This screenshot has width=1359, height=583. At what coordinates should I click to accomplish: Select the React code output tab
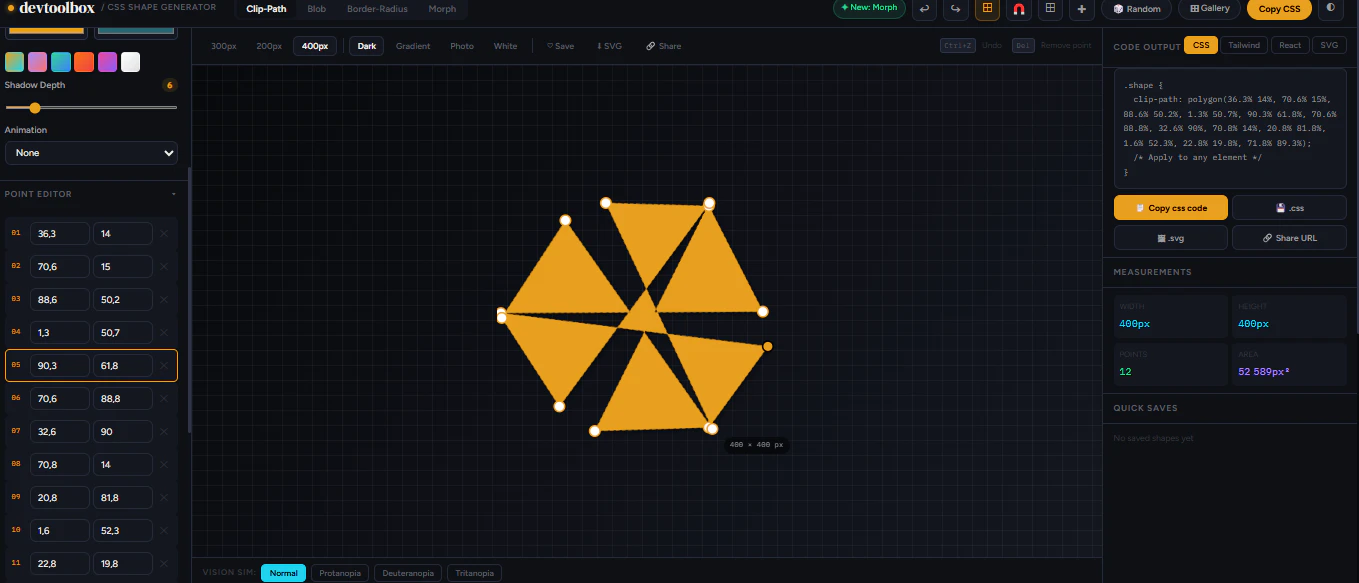click(1290, 45)
